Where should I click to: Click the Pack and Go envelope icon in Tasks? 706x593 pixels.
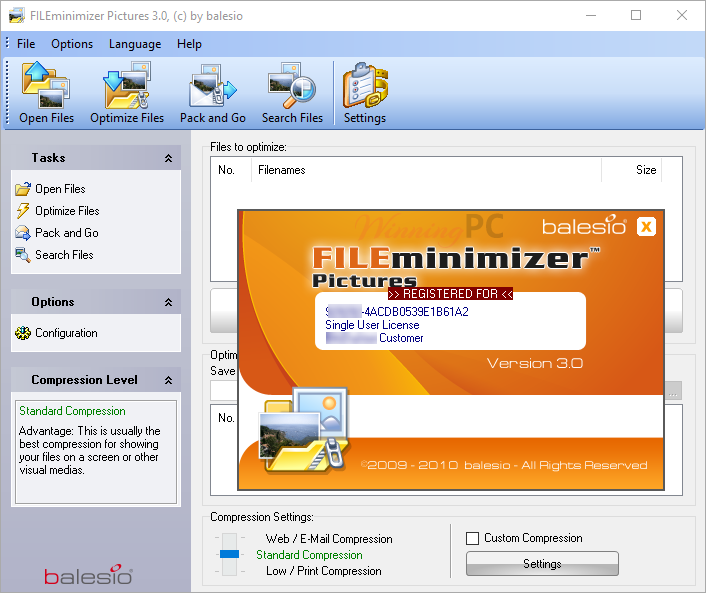23,233
